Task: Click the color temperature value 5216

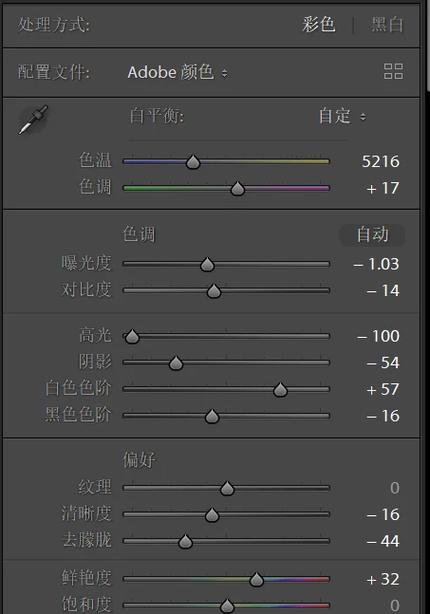Action: [x=380, y=161]
